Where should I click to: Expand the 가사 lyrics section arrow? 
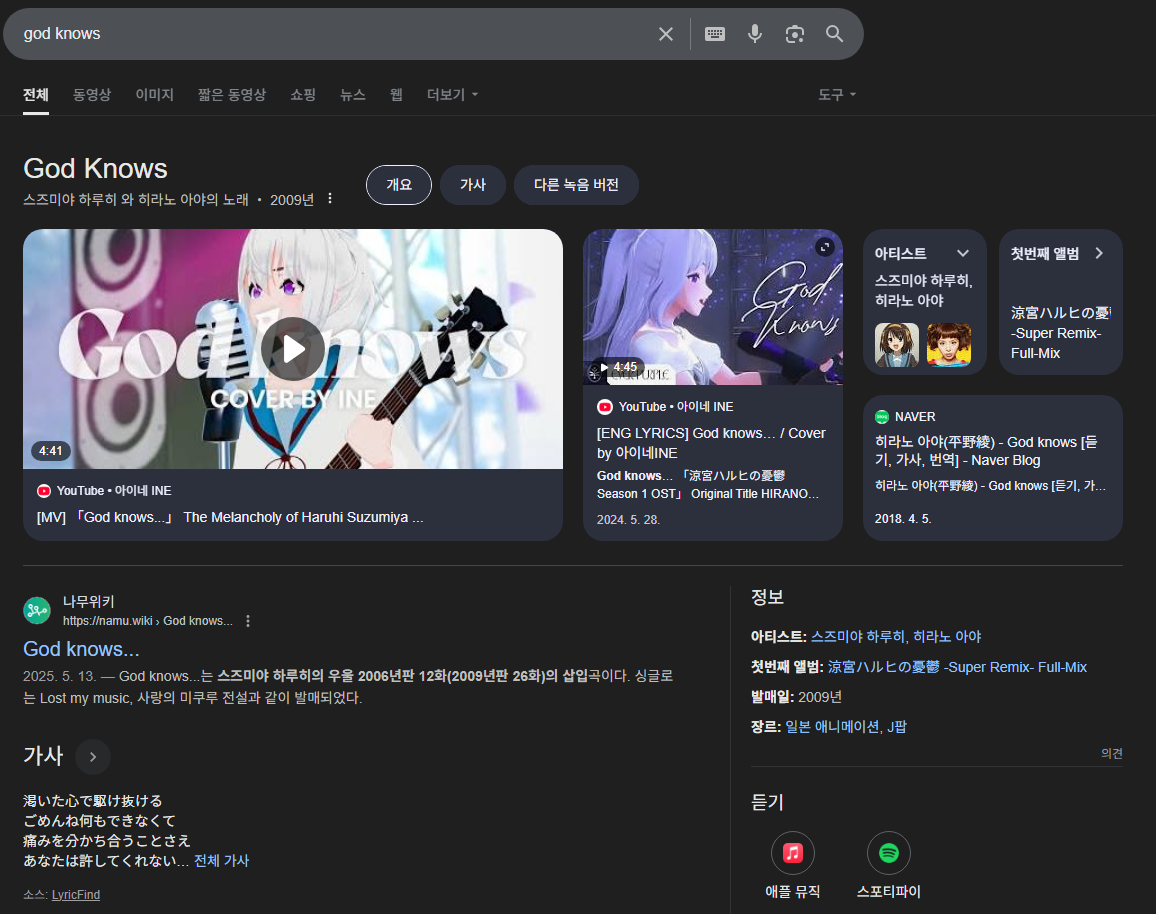93,757
